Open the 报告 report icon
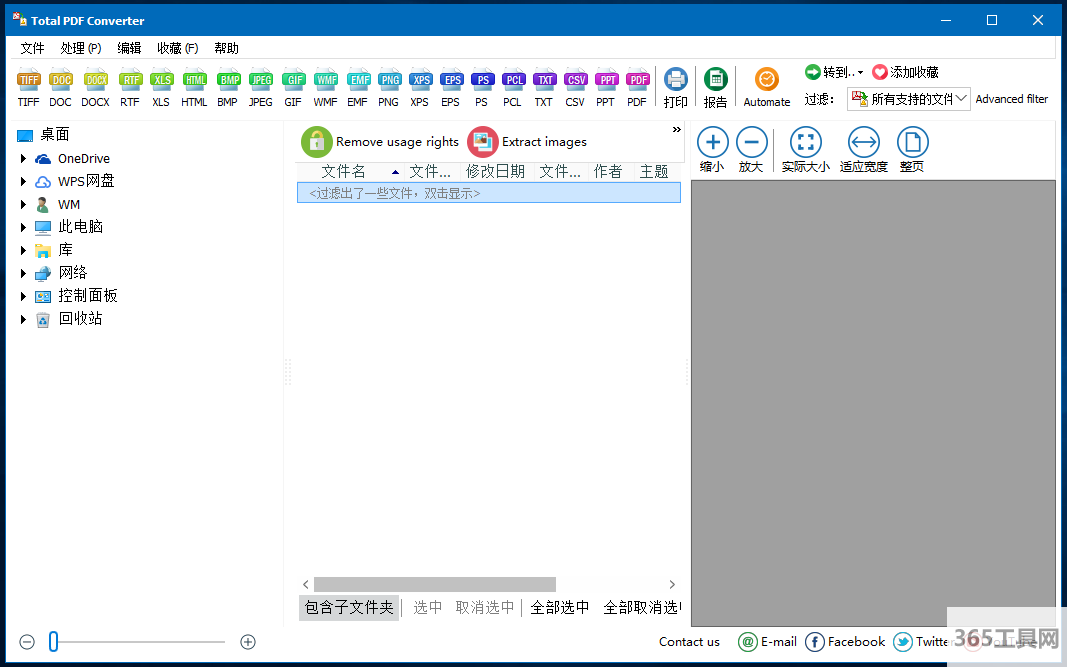The height and width of the screenshot is (667, 1067). coord(715,80)
